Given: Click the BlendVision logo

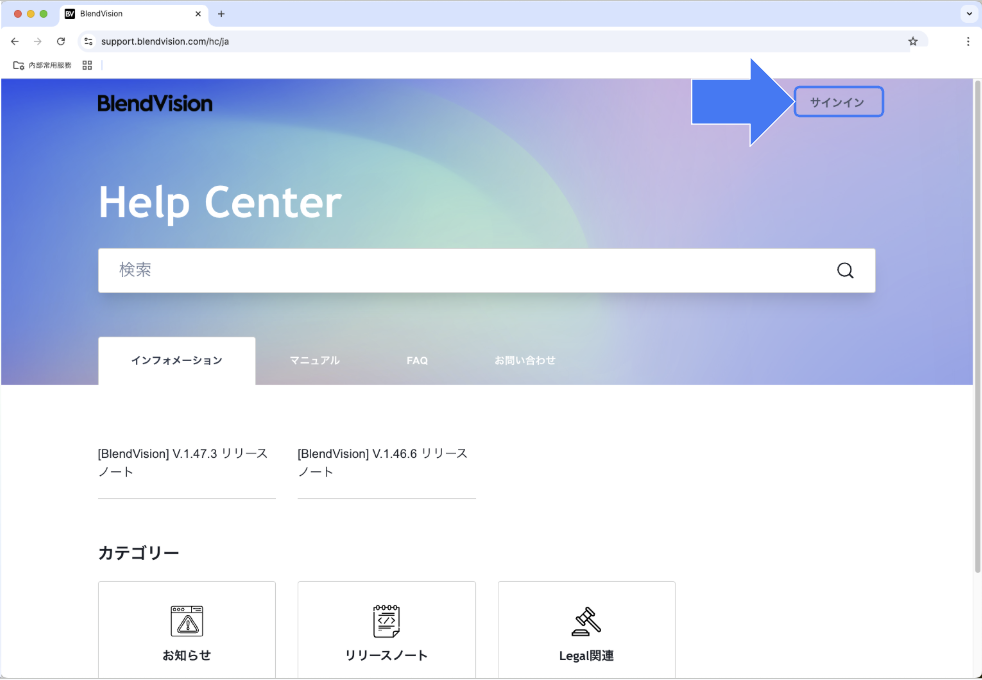Looking at the screenshot, I should [x=155, y=103].
